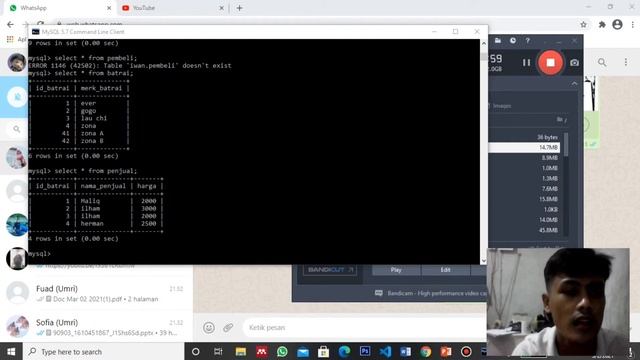Select the 36 bytes file entry in Bandicam
This screenshot has width=640, height=360.
[x=547, y=137]
